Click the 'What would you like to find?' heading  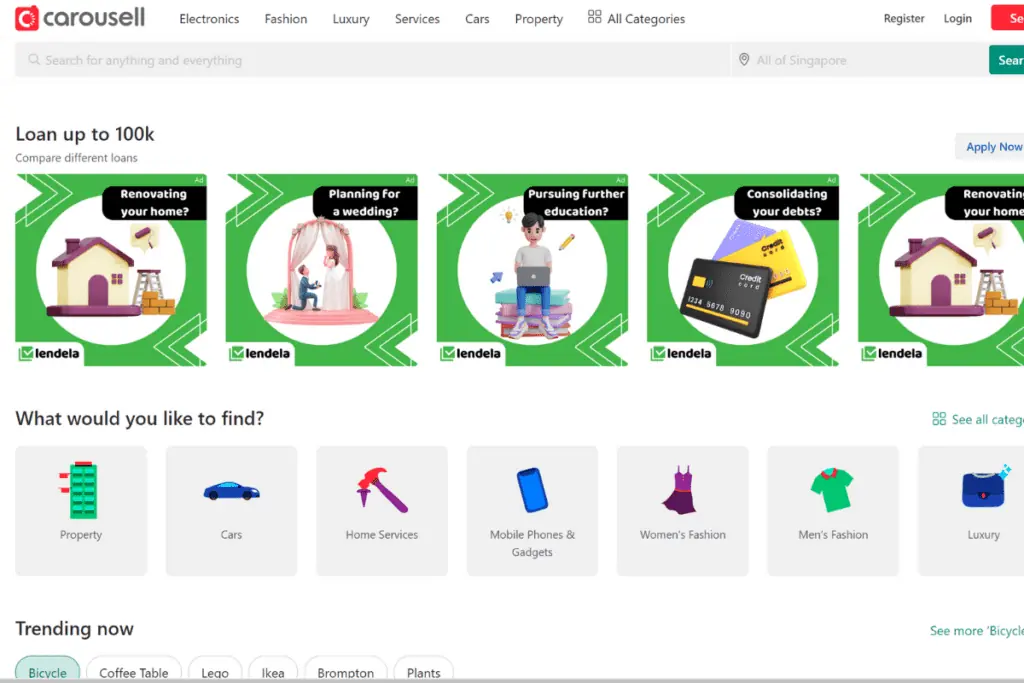(x=140, y=418)
